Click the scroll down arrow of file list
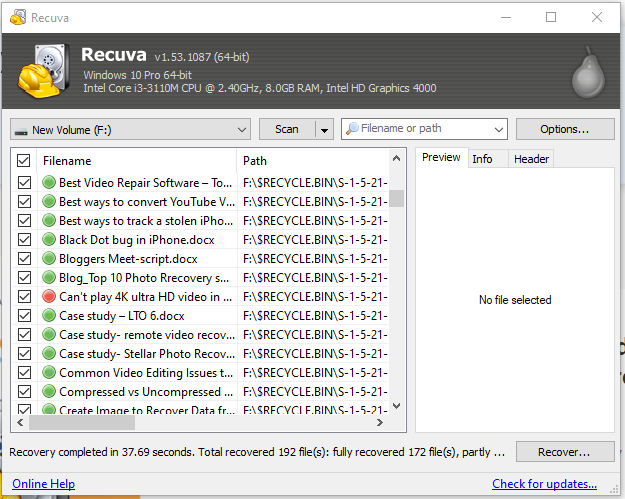 (396, 406)
